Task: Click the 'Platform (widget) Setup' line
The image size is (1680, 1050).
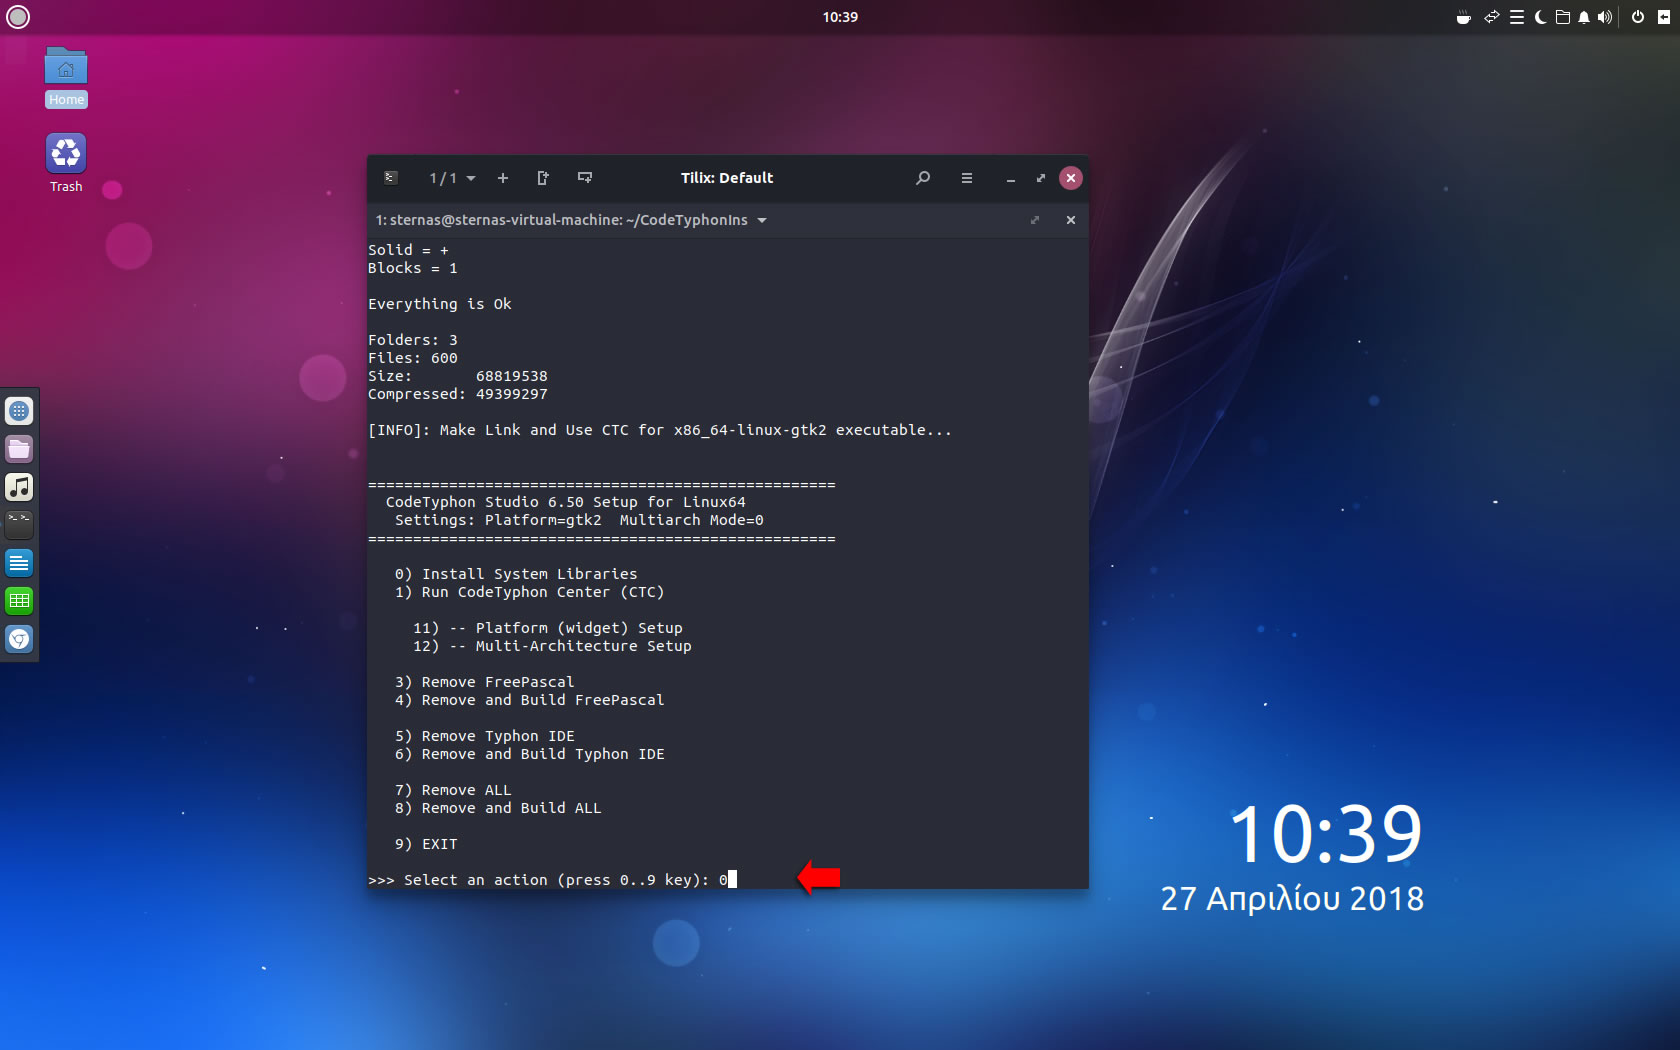Action: click(547, 628)
